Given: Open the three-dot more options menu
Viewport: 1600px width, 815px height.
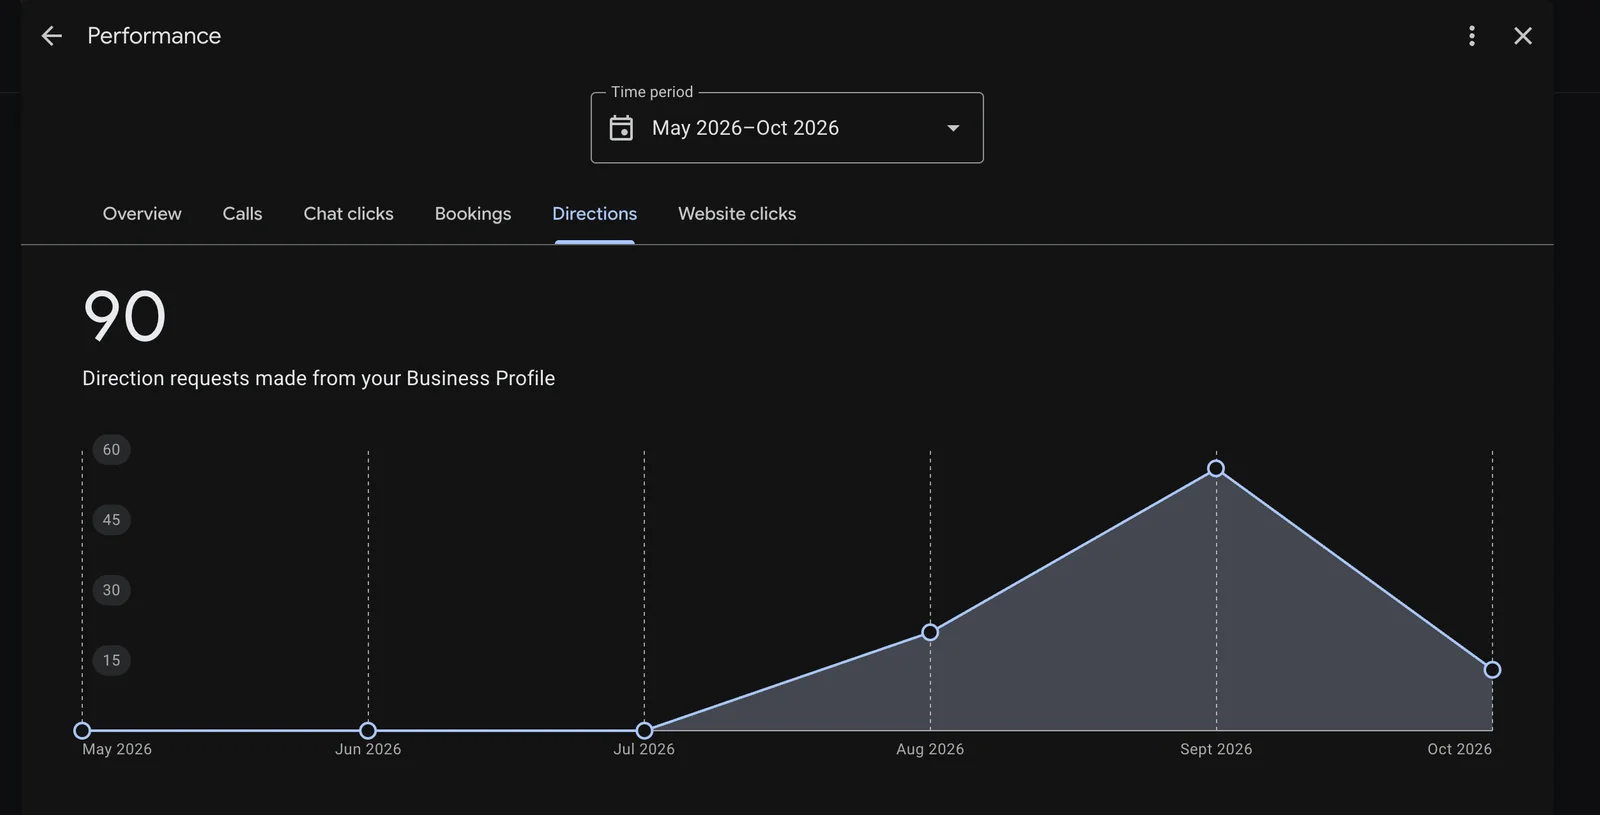Looking at the screenshot, I should tap(1471, 36).
